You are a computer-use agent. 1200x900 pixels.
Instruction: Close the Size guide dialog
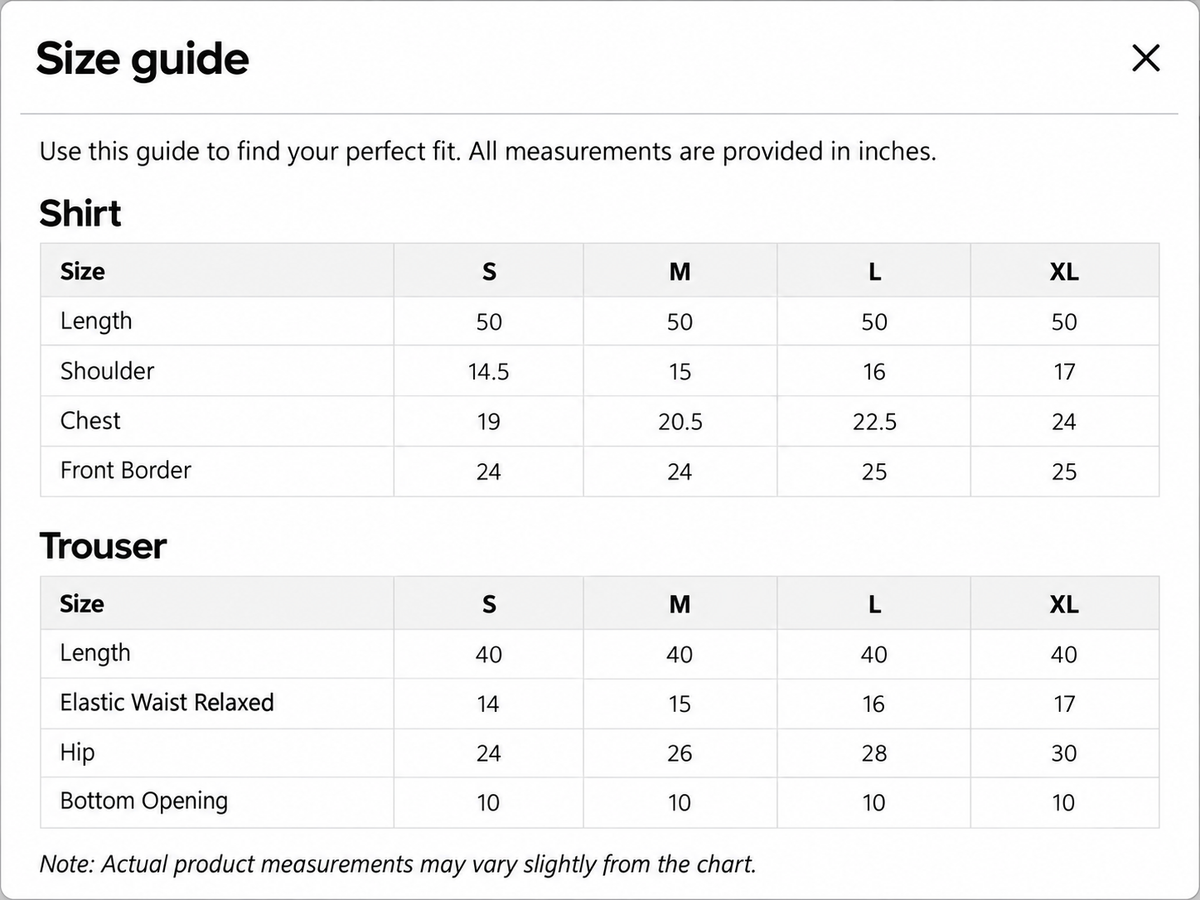tap(1145, 59)
